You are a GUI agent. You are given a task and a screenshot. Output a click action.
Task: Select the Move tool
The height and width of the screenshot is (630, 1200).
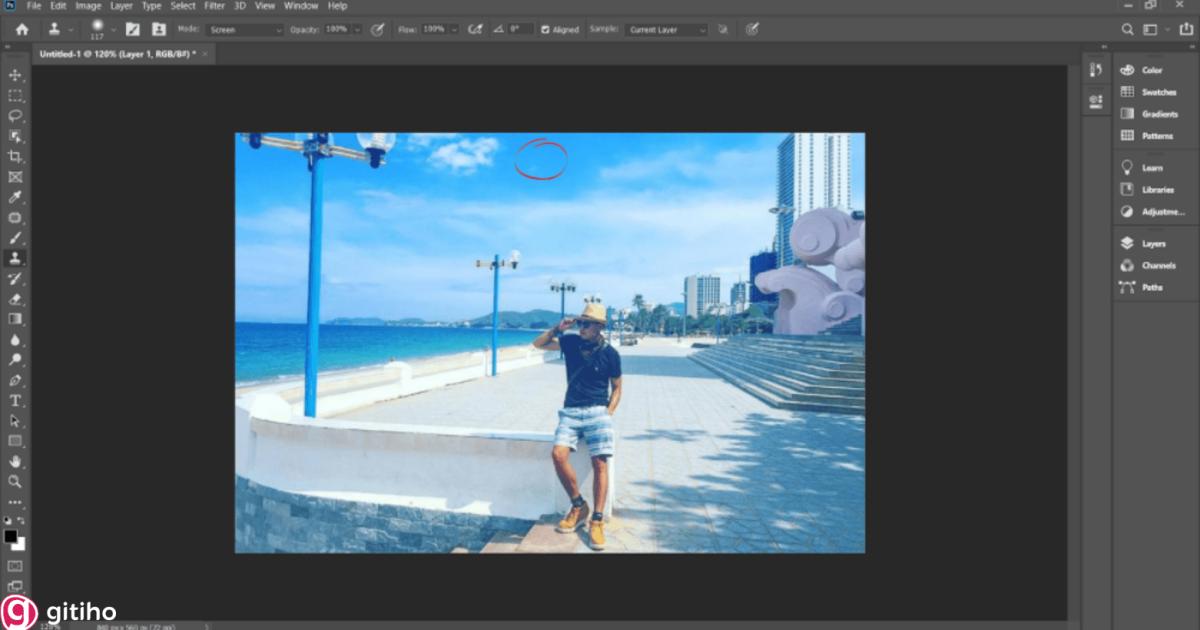(x=13, y=73)
